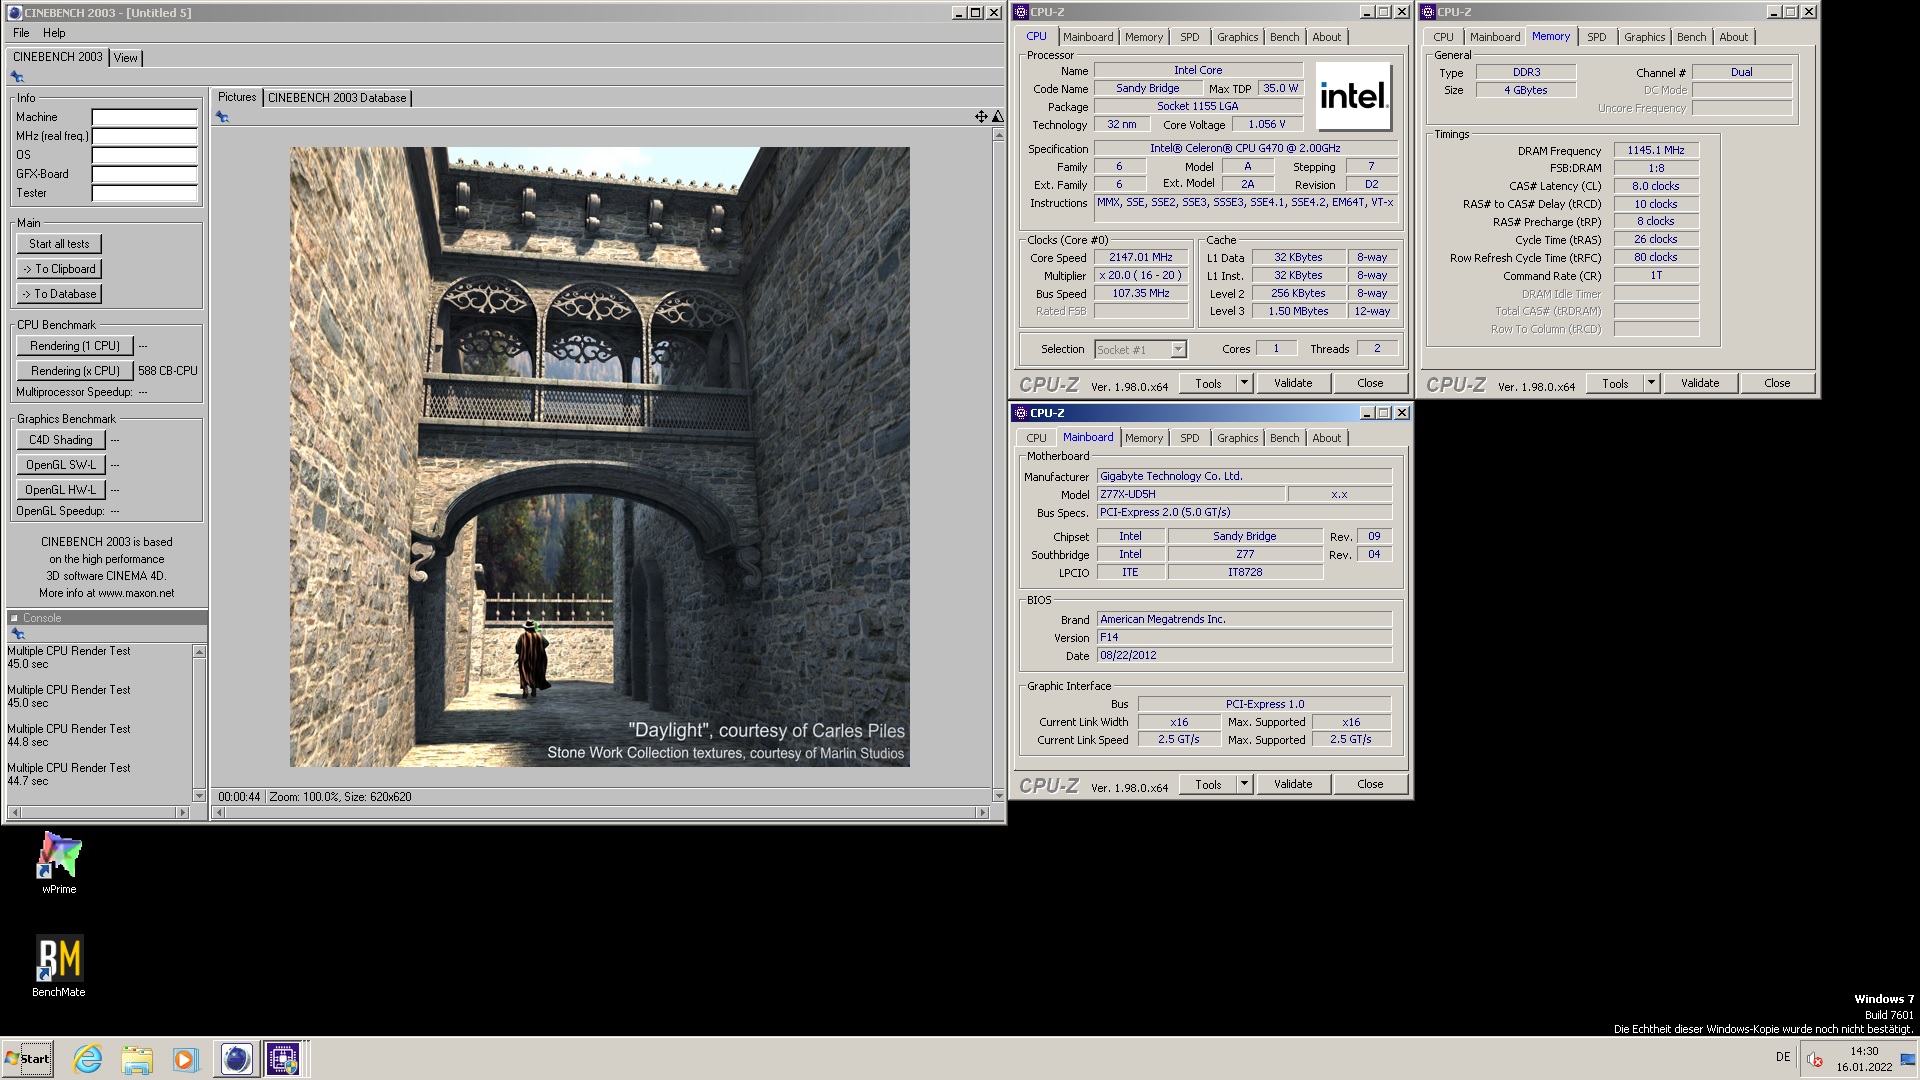
Task: Select the Pictures tab
Action: [x=237, y=97]
